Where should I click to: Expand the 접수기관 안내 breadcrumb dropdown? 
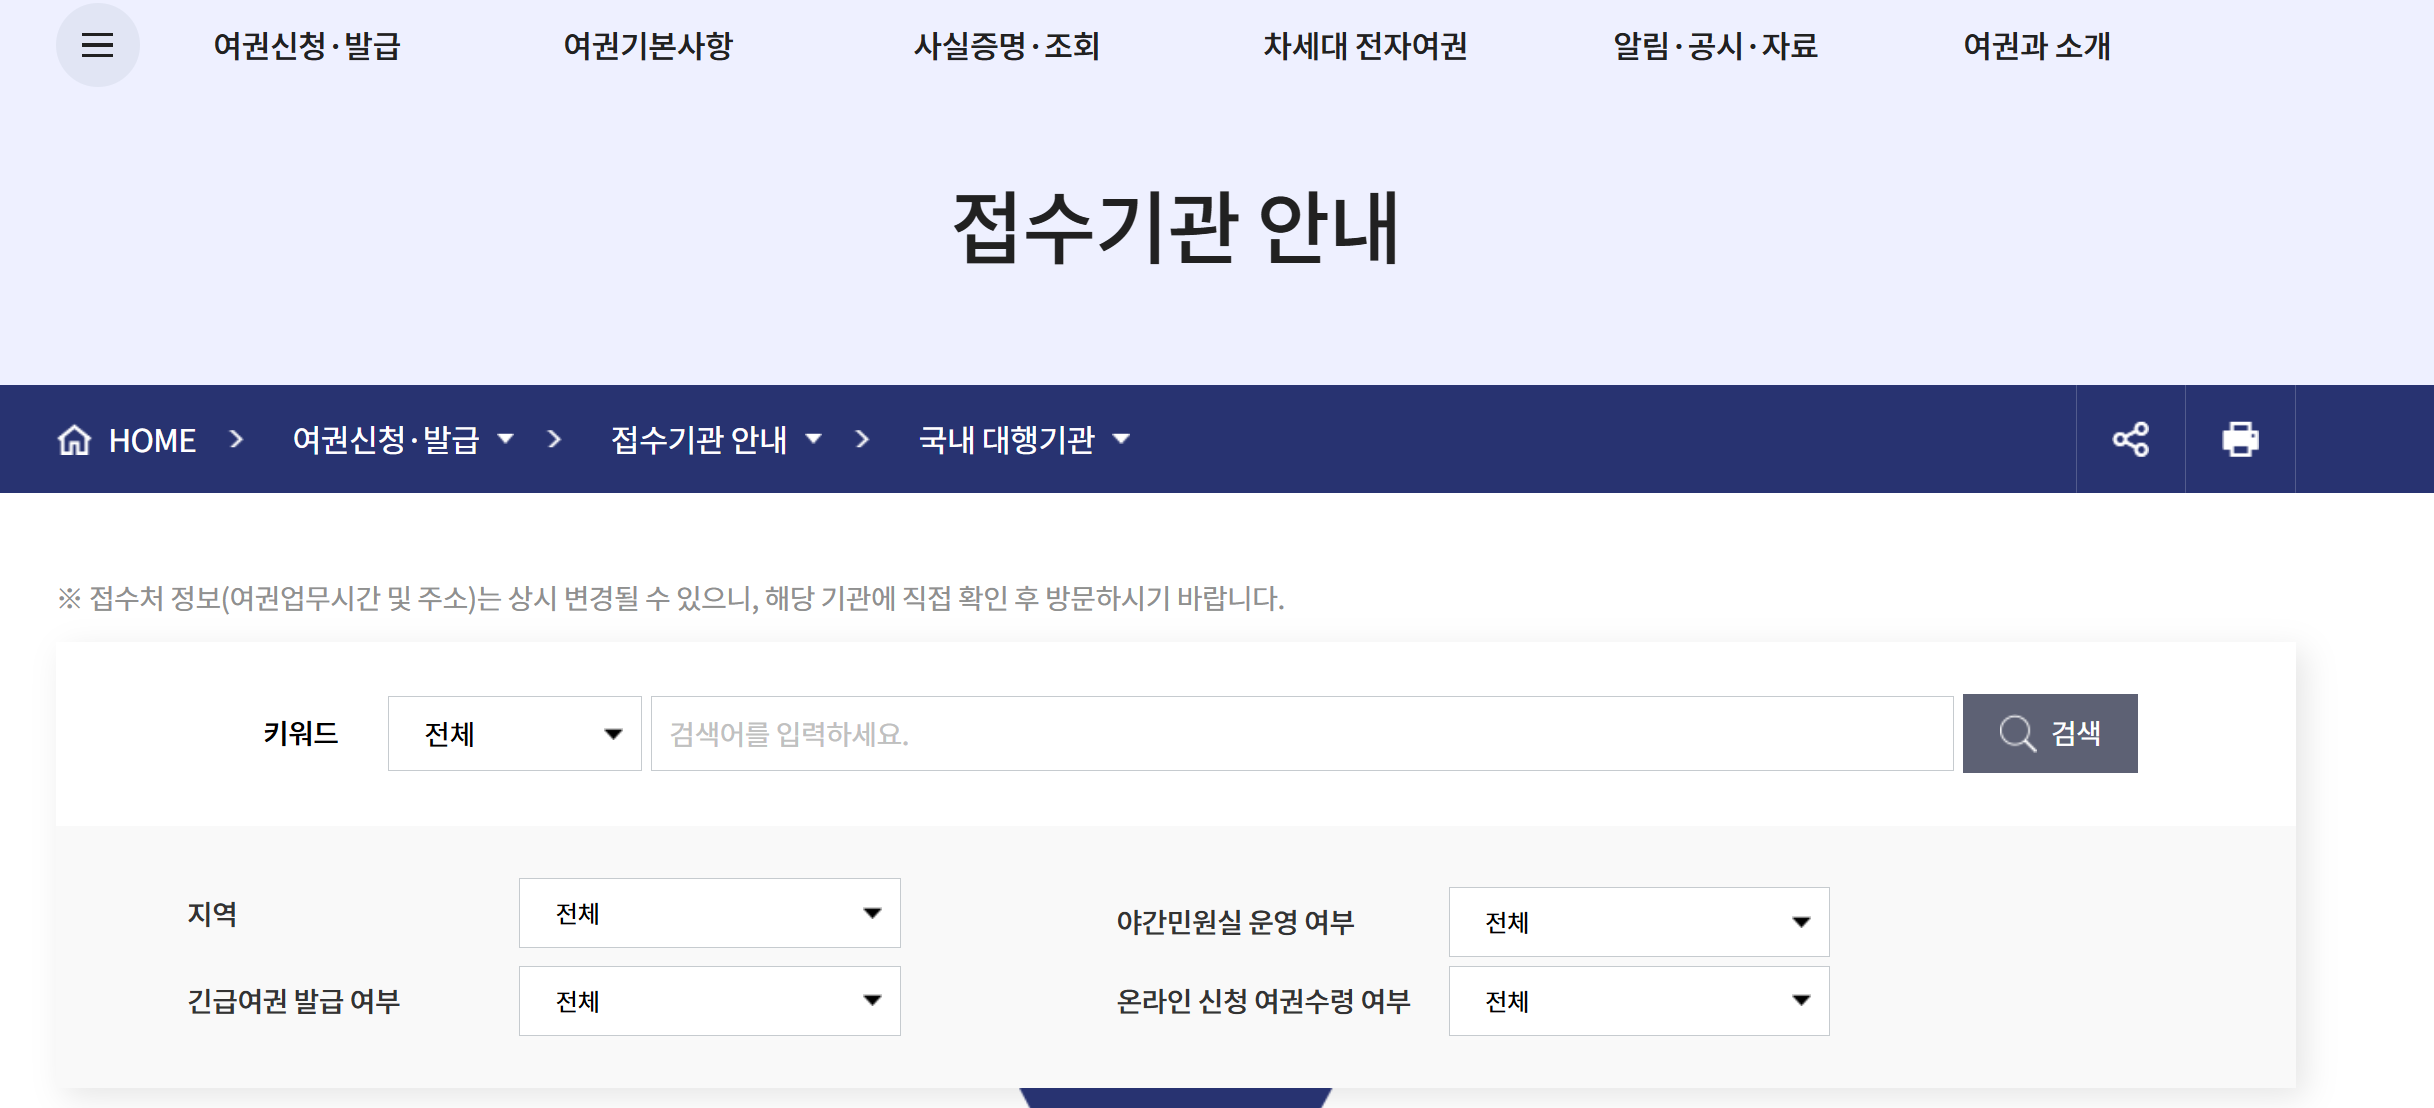pos(814,439)
